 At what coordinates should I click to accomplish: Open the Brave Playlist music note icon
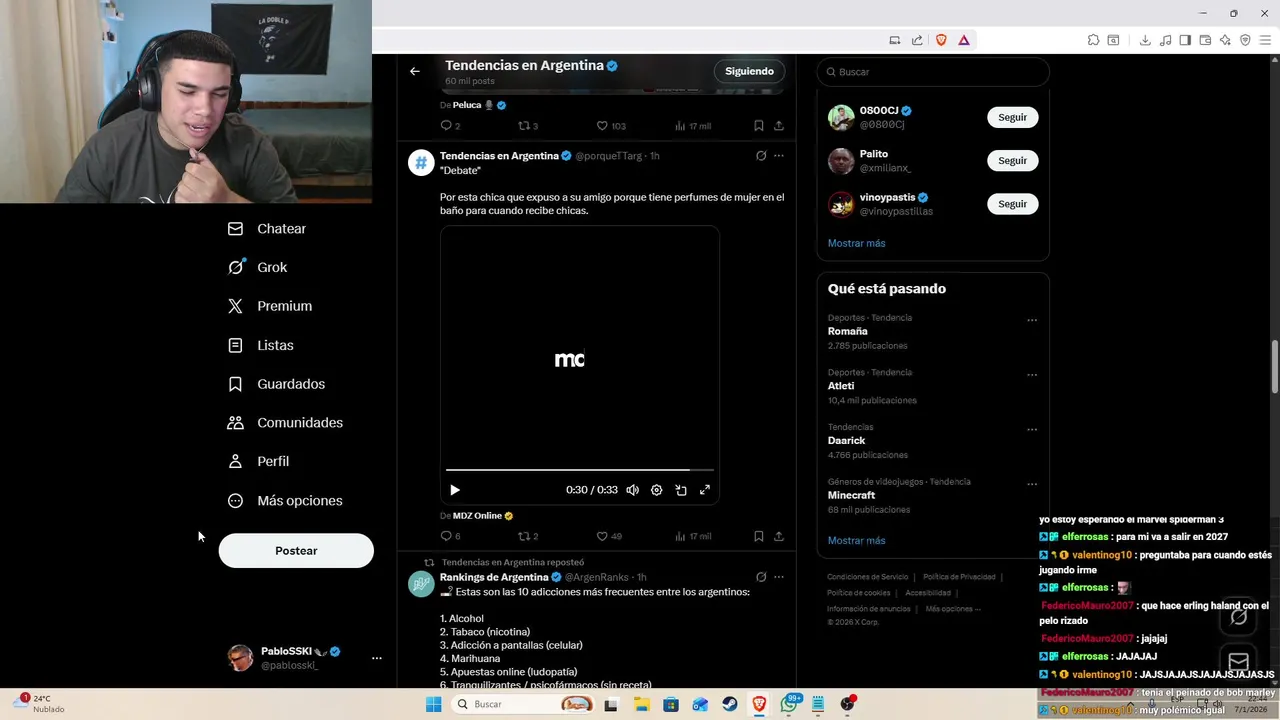[1165, 40]
